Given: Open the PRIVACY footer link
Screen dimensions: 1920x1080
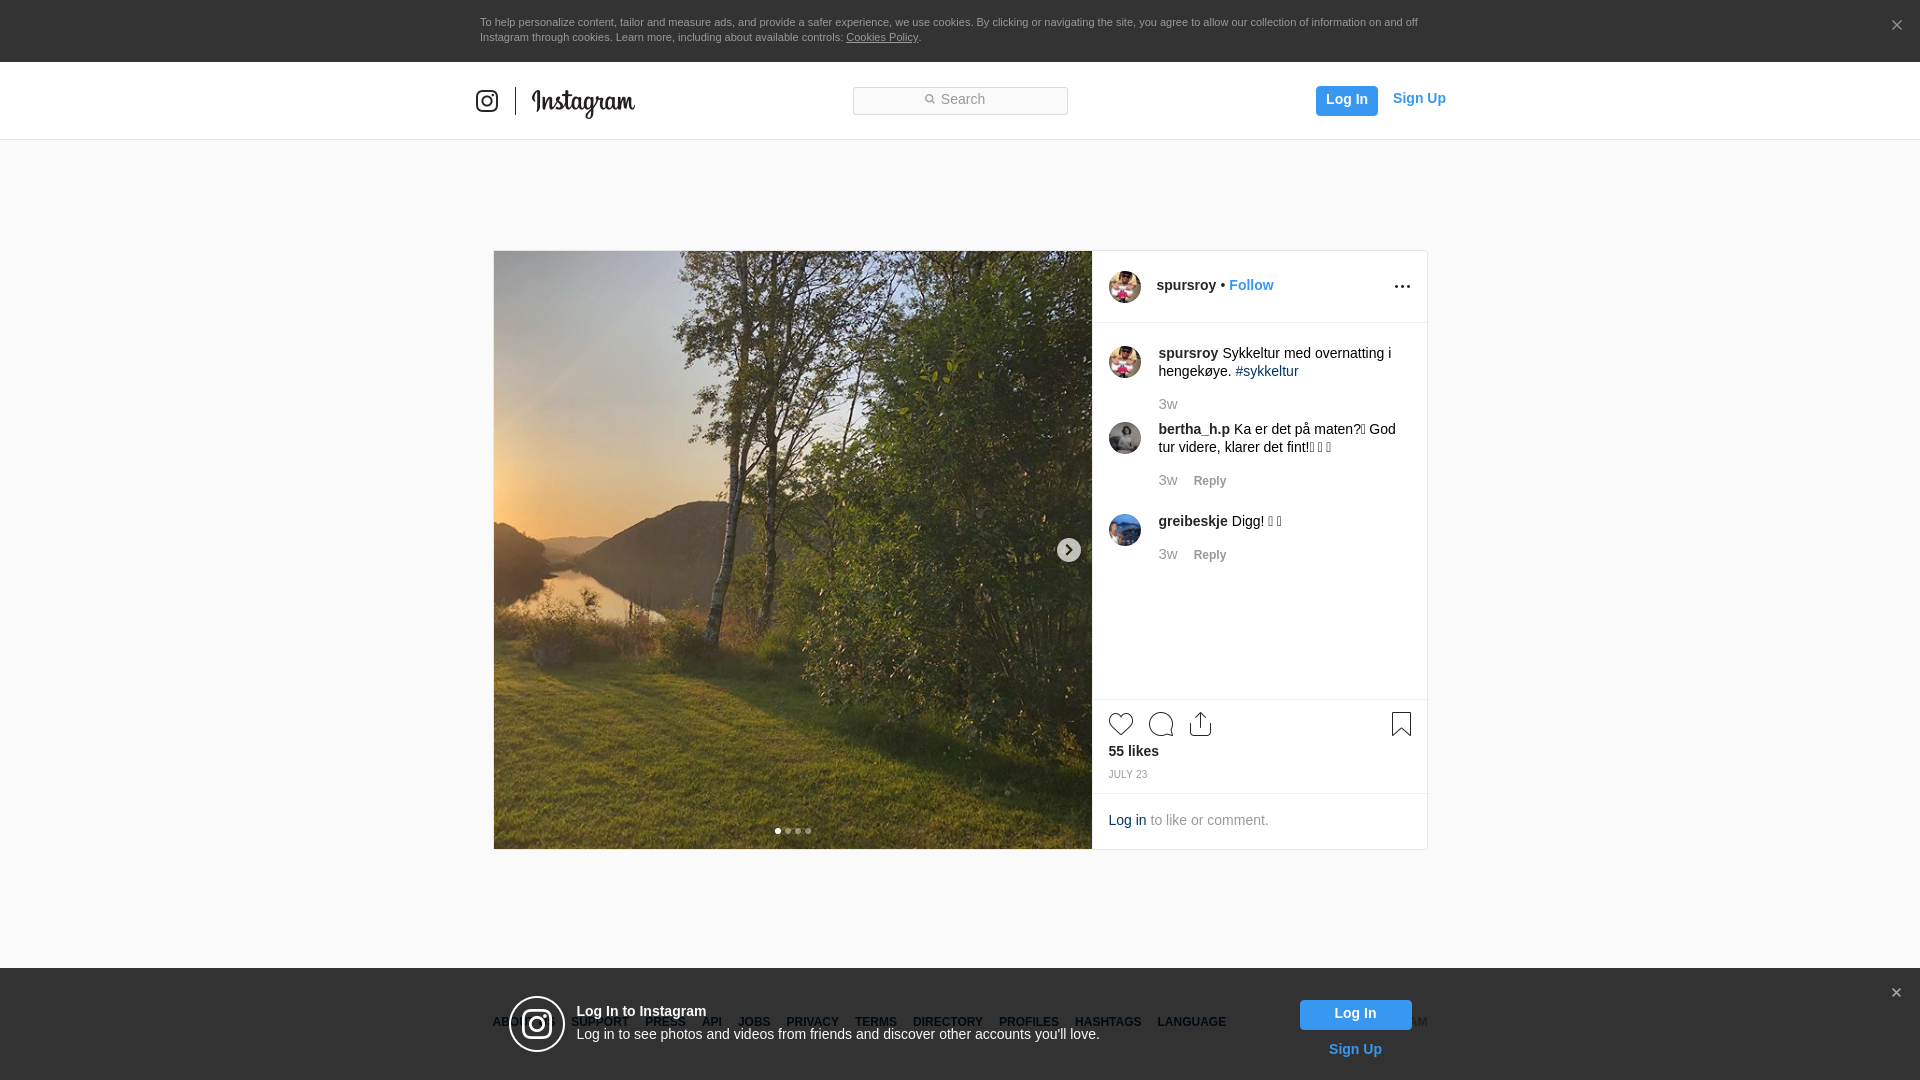Looking at the screenshot, I should click(x=812, y=1022).
